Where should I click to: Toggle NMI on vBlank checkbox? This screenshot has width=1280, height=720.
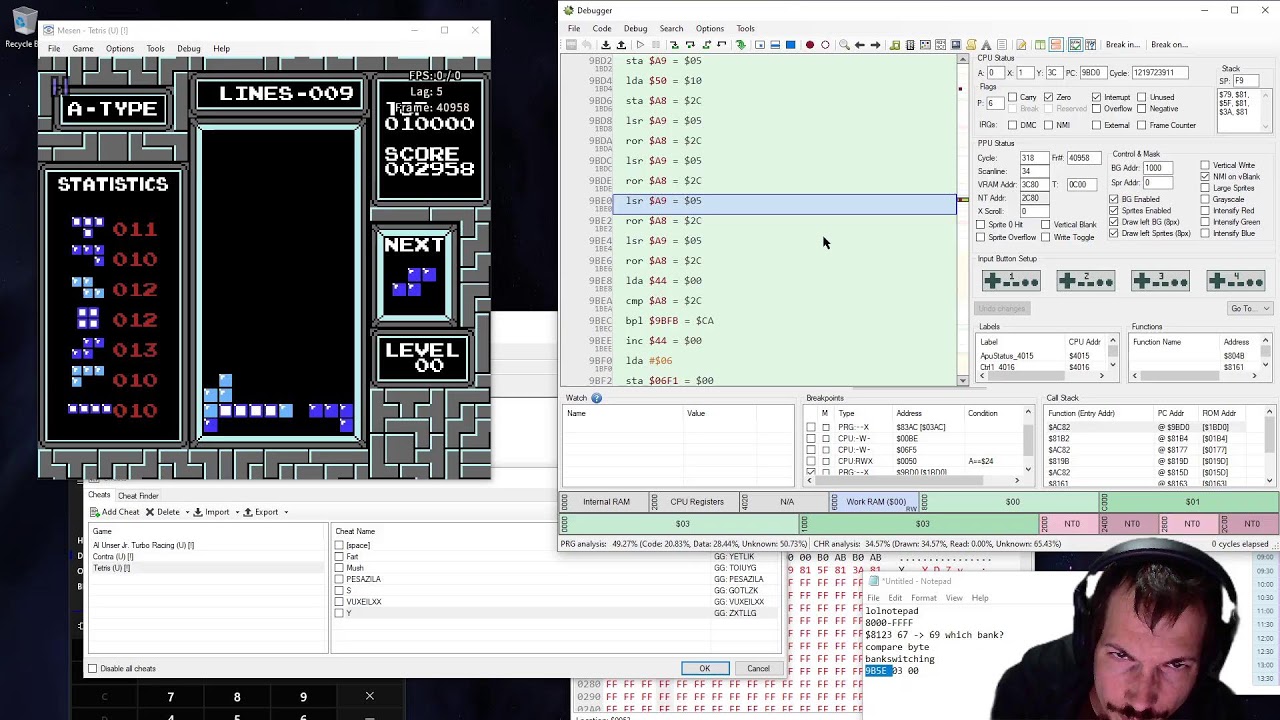click(x=1205, y=176)
